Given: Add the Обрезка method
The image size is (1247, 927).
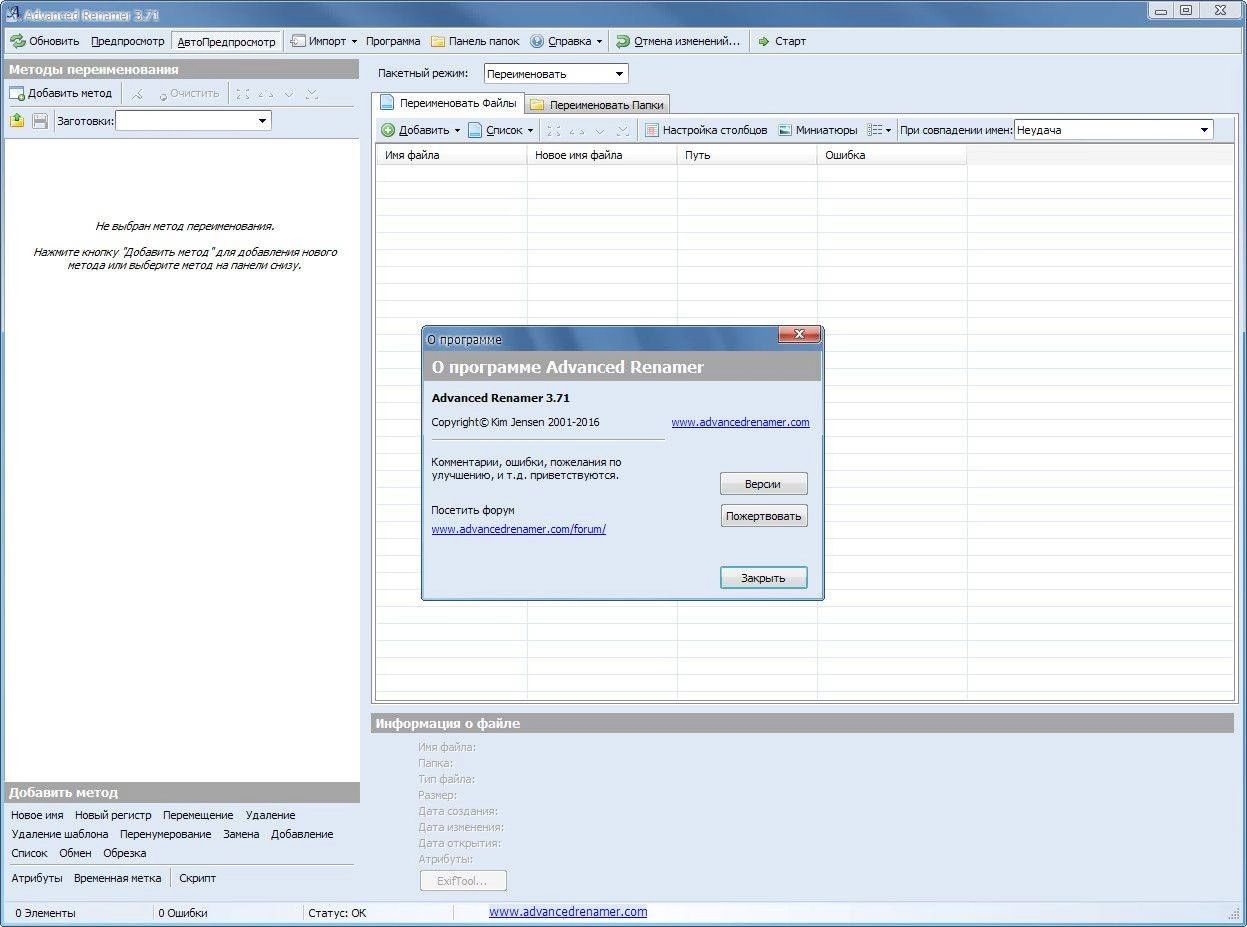Looking at the screenshot, I should 125,853.
